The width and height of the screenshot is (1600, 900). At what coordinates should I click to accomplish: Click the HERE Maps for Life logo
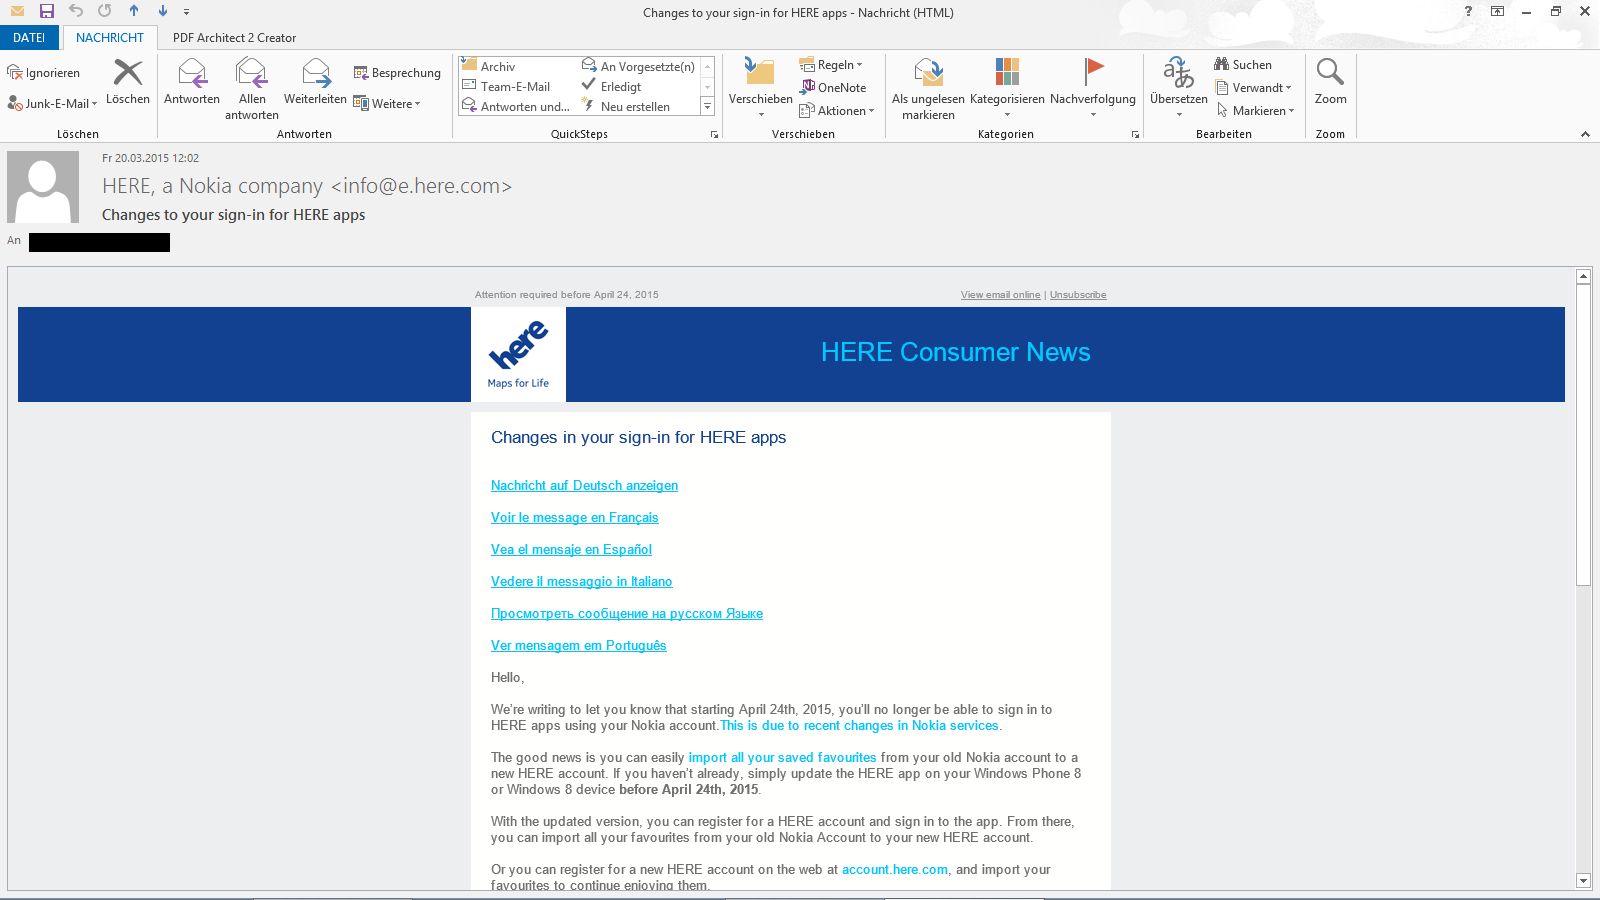(x=518, y=354)
